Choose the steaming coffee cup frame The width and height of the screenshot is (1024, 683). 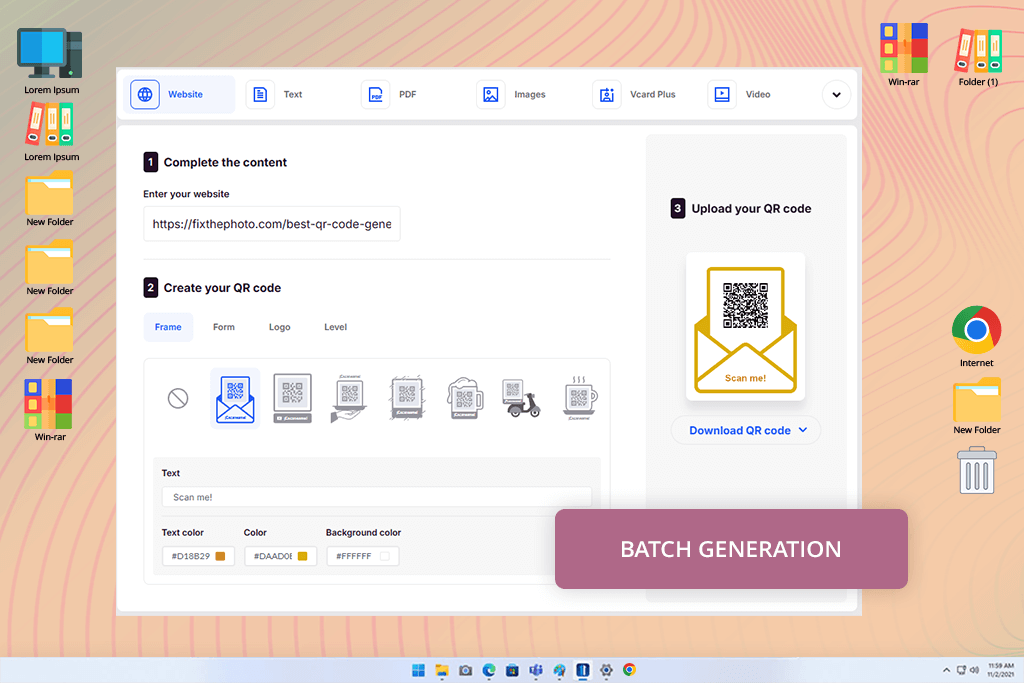[x=579, y=398]
